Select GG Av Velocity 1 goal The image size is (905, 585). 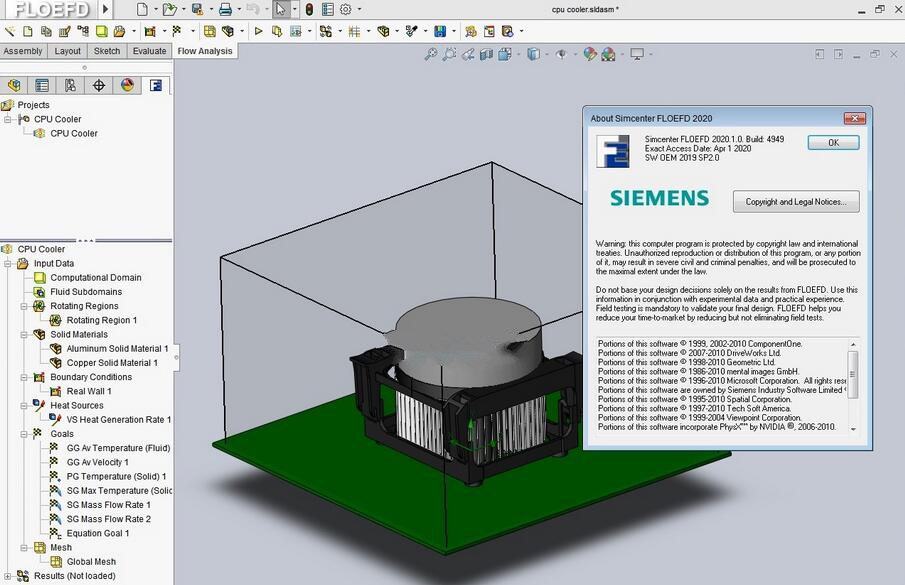[98, 462]
